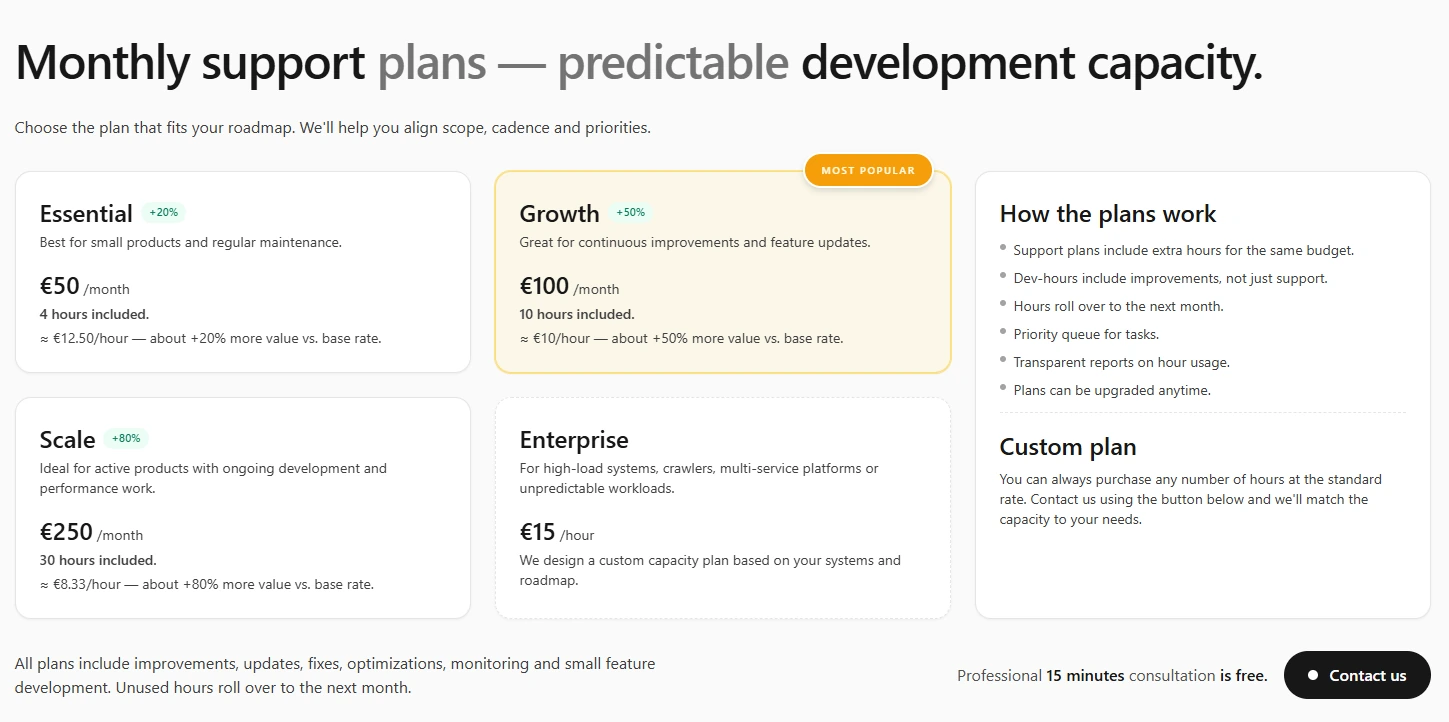Screen dimensions: 1449x722
Task: Click the Essential plan heading
Action: tap(86, 213)
